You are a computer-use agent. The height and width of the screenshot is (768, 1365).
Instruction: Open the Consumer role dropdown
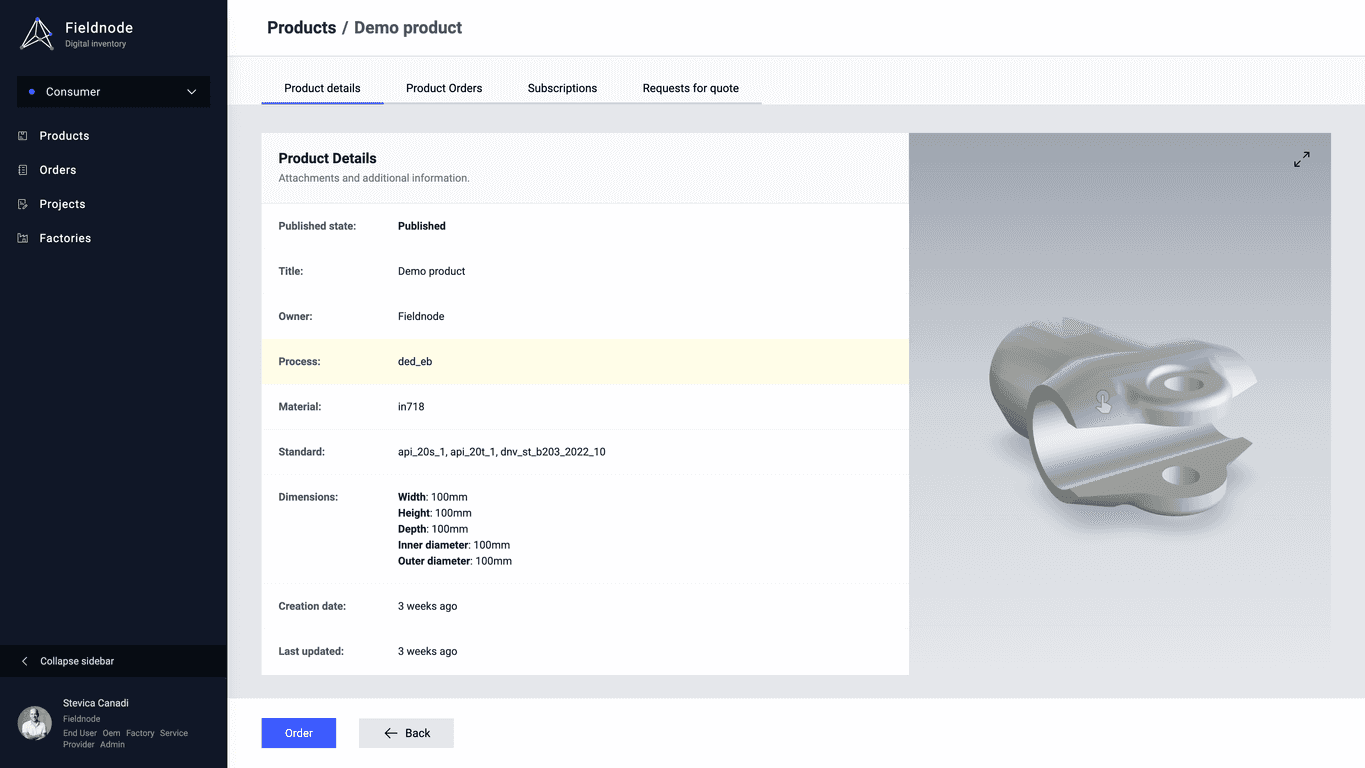113,92
